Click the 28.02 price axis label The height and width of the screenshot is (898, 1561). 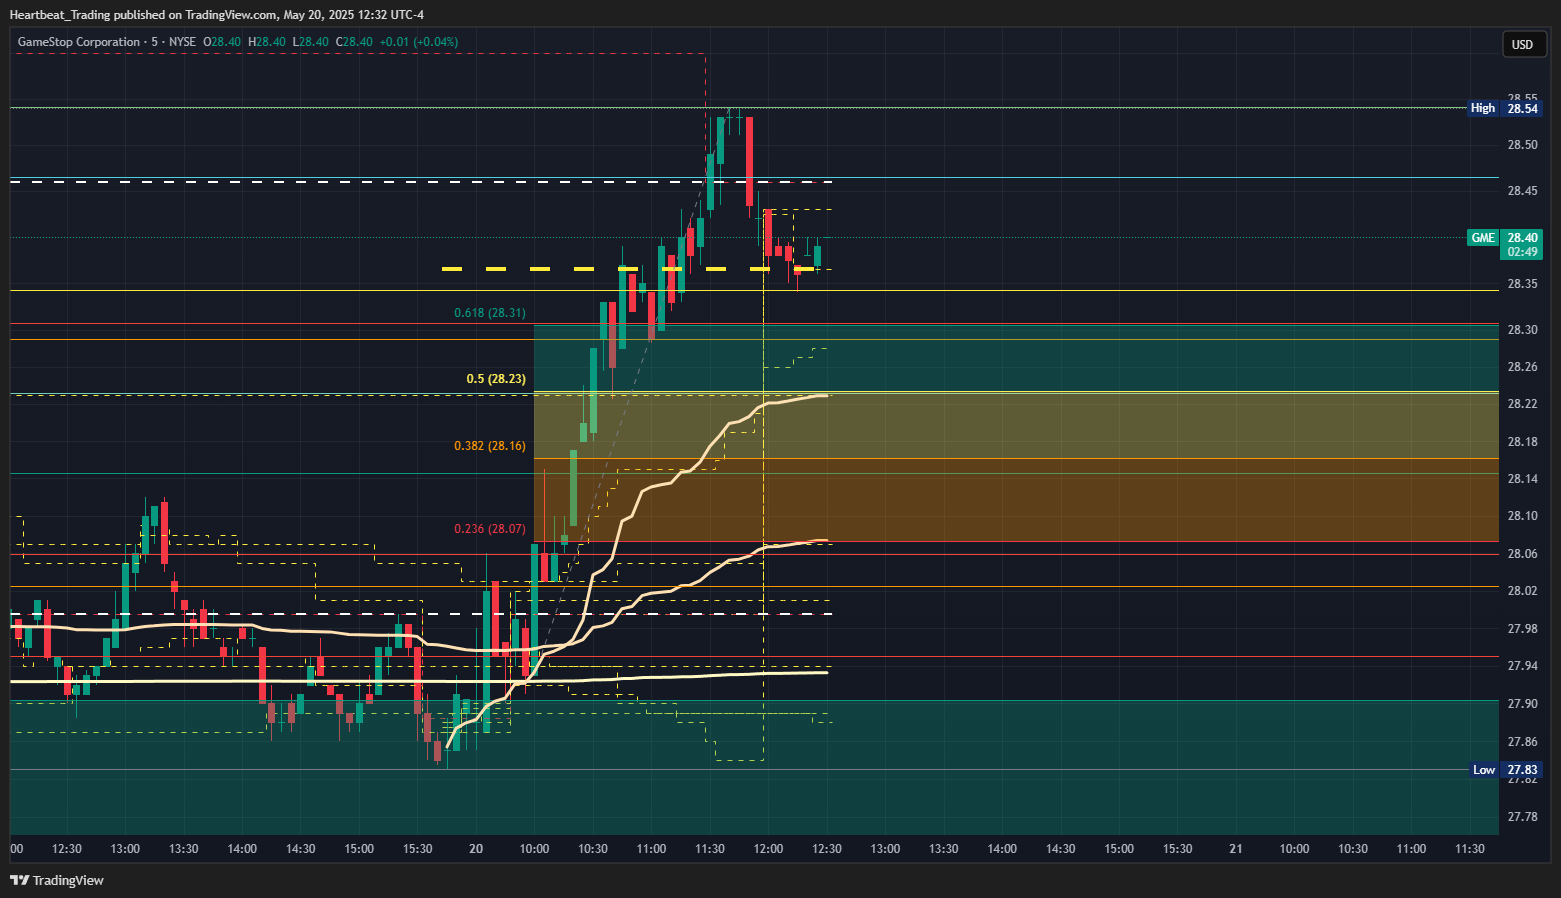pyautogui.click(x=1522, y=591)
